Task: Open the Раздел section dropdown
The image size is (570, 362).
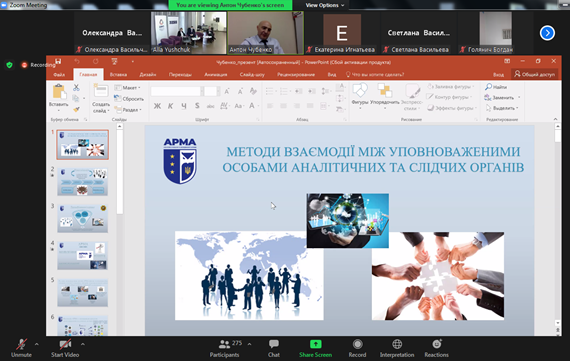Action: [128, 109]
